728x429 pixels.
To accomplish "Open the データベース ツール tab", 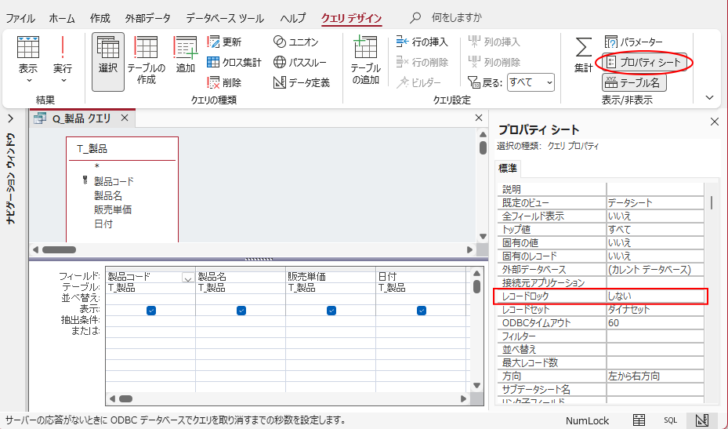I will (225, 19).
